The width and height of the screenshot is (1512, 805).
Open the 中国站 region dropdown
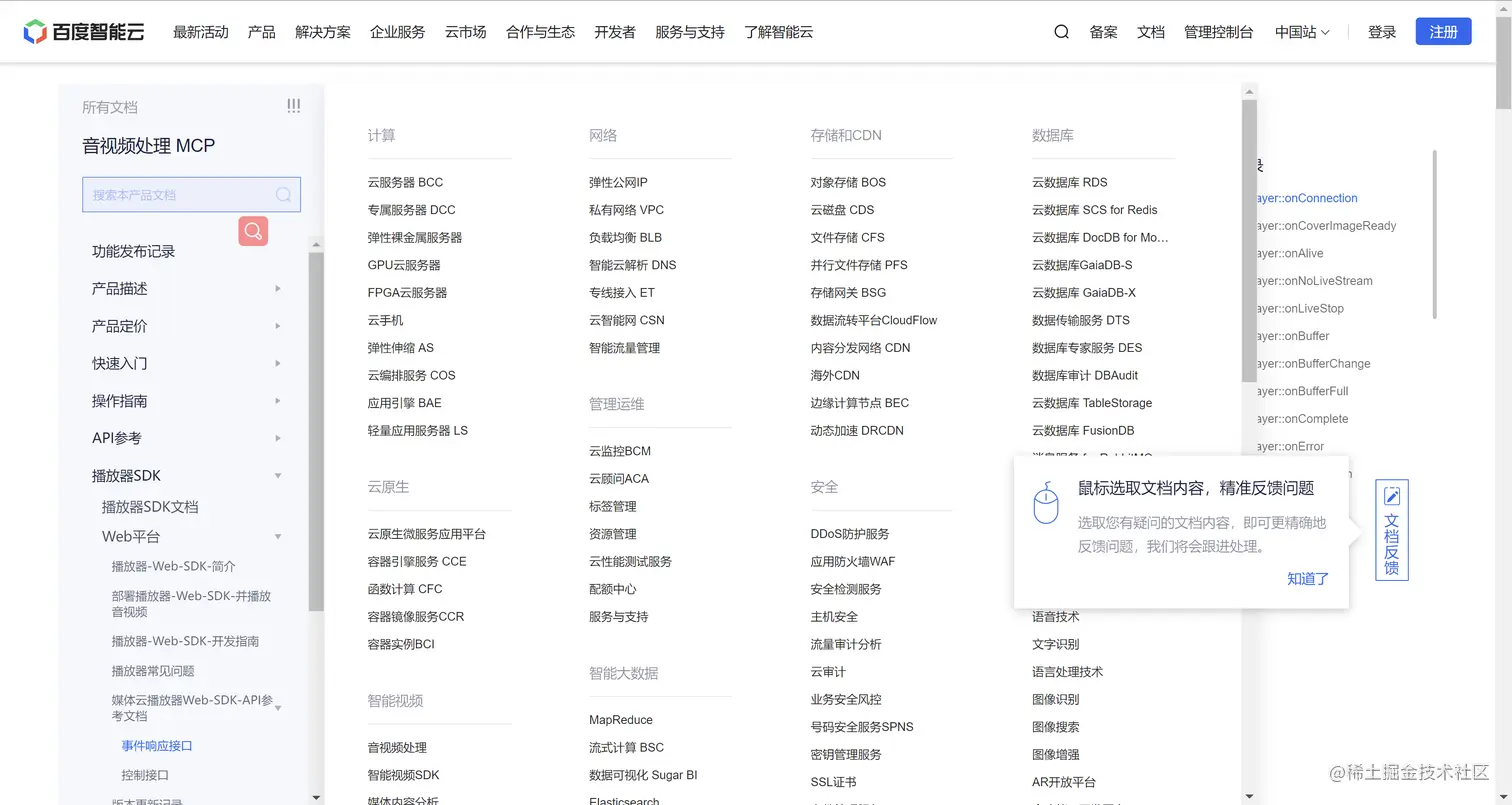pyautogui.click(x=1302, y=32)
